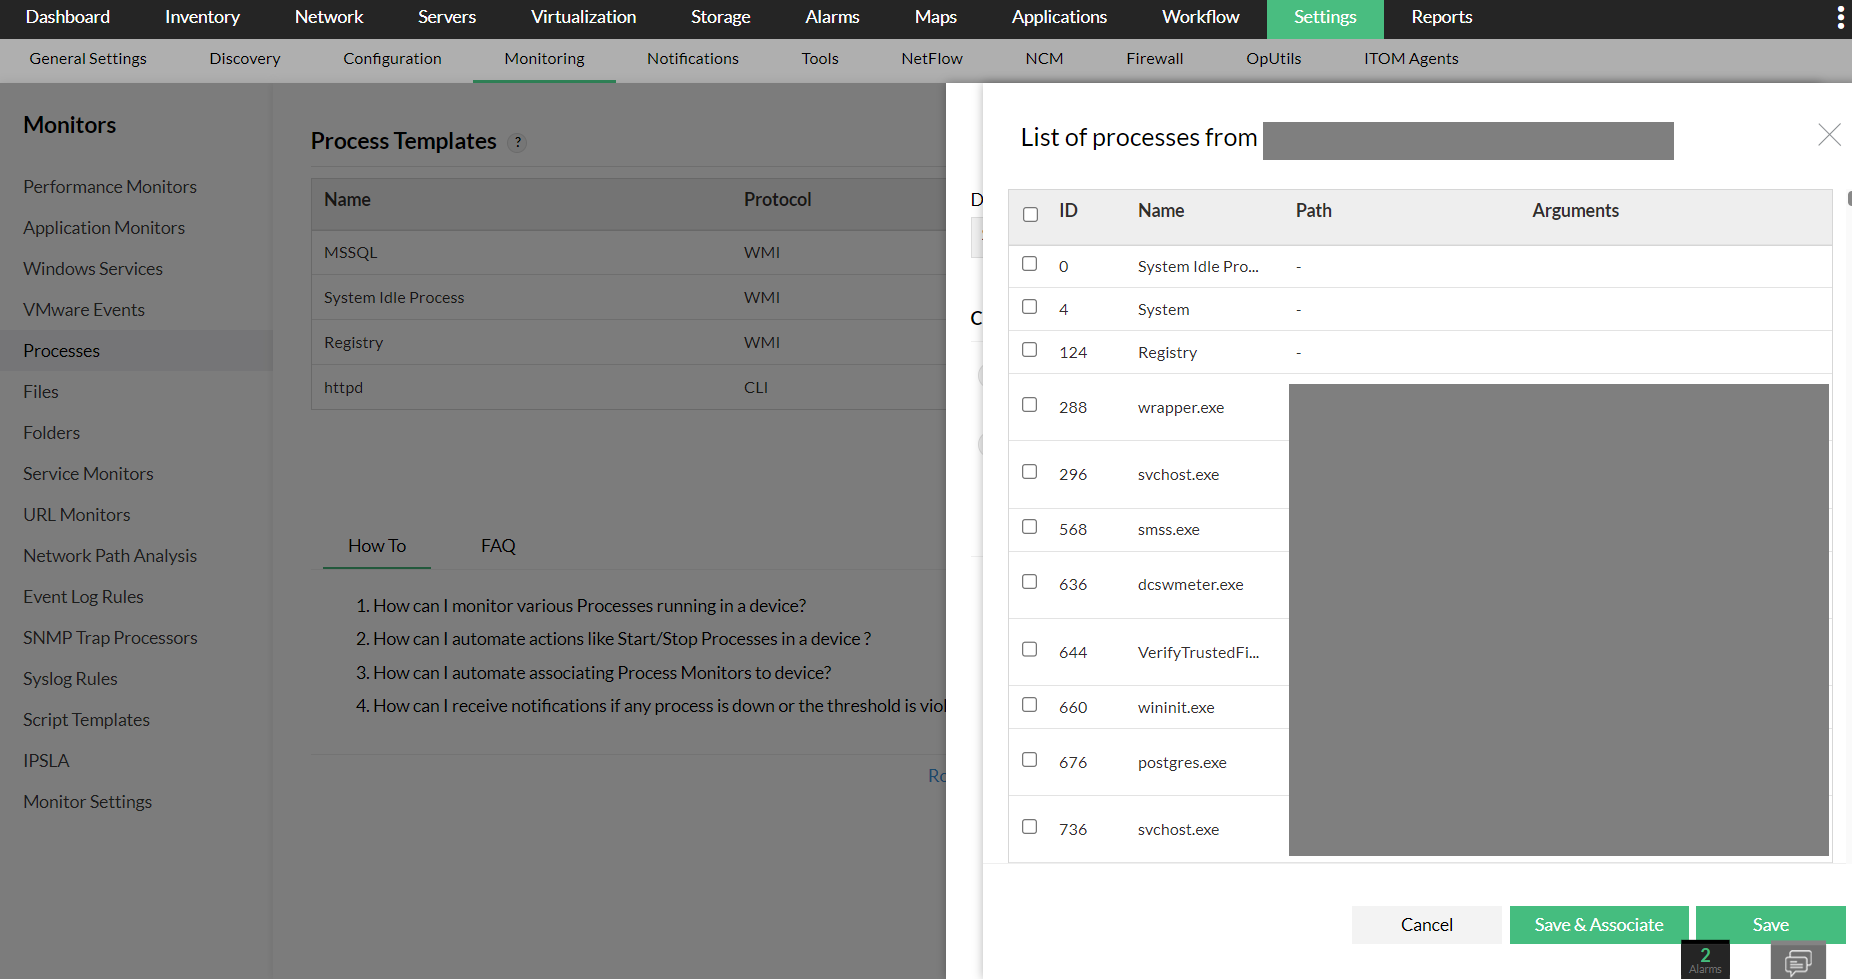Open the chat feedback icon bottom right
This screenshot has width=1852, height=979.
pos(1796,957)
